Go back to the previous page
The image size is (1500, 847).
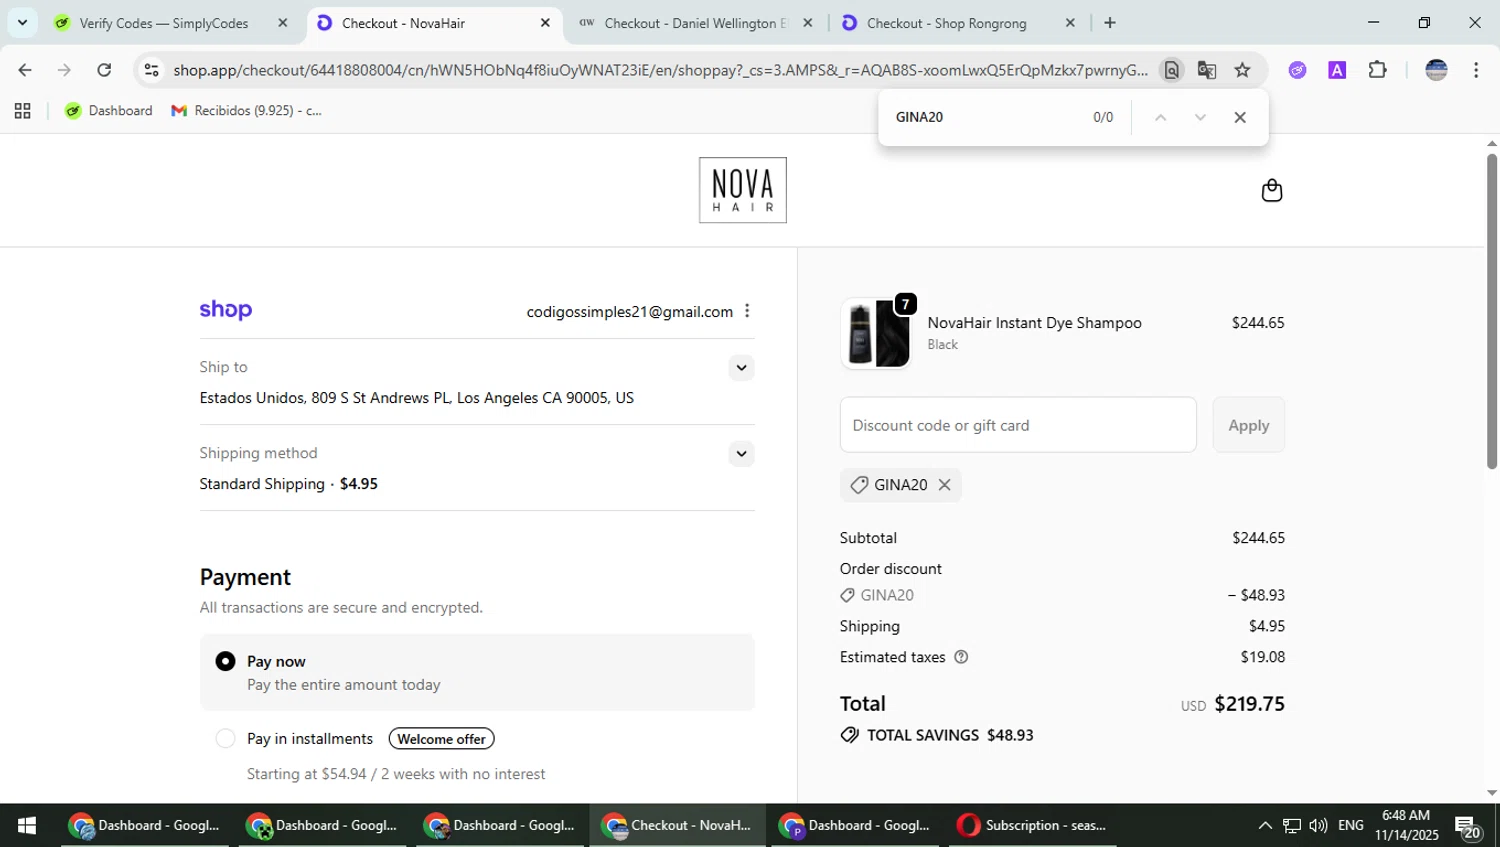[25, 70]
